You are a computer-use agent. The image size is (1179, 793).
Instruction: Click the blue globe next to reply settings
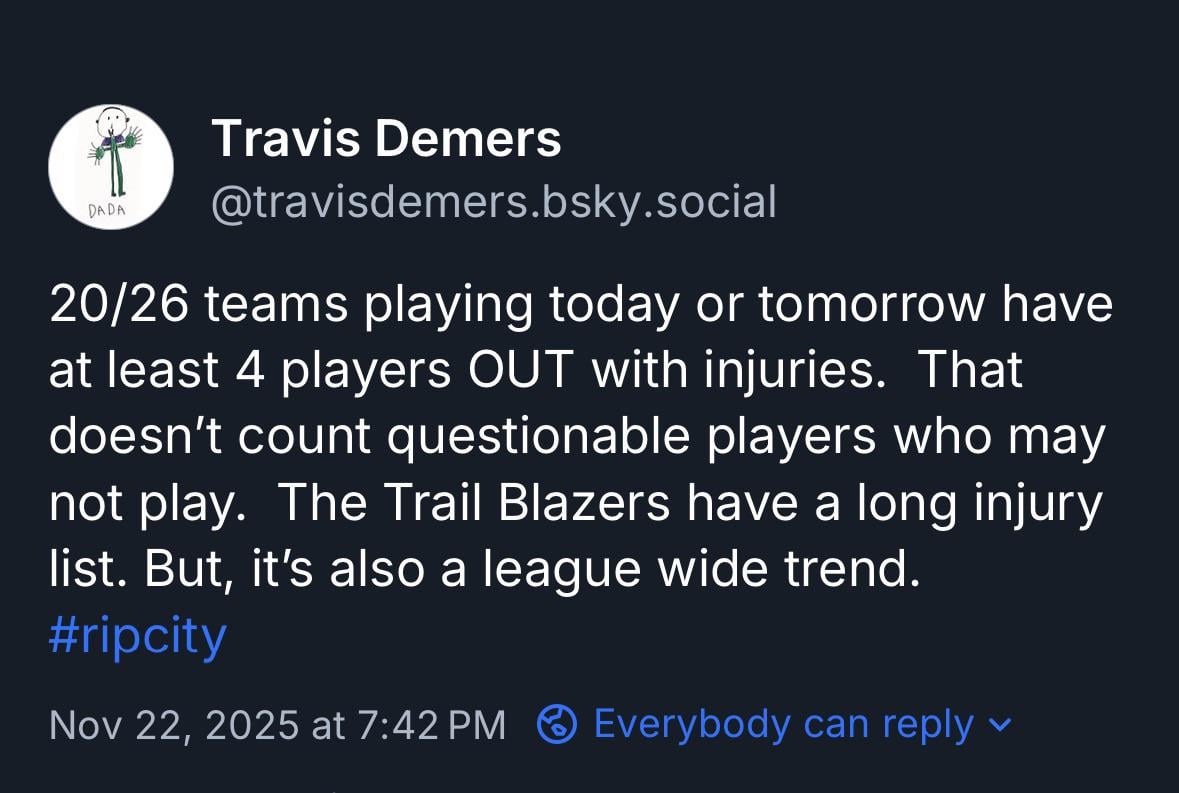click(556, 723)
